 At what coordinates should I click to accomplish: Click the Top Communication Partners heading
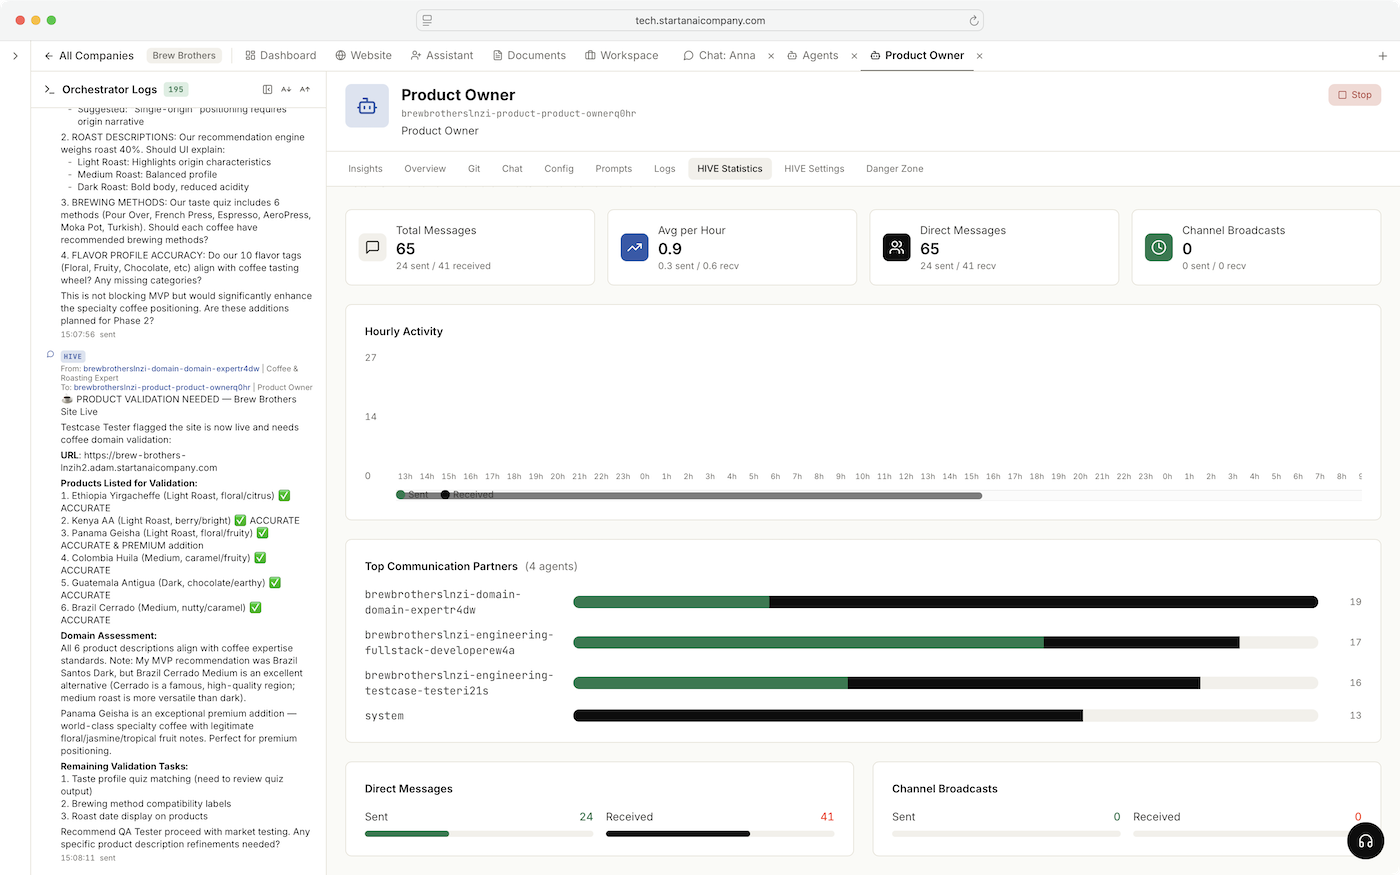[x=441, y=567]
